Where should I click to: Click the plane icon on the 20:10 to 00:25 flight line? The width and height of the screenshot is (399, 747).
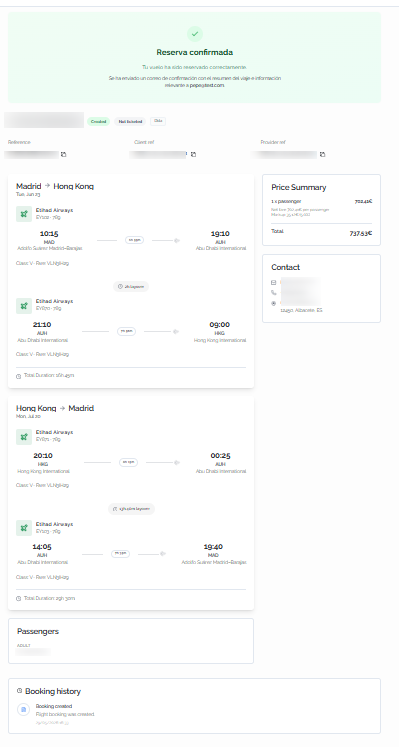[177, 463]
